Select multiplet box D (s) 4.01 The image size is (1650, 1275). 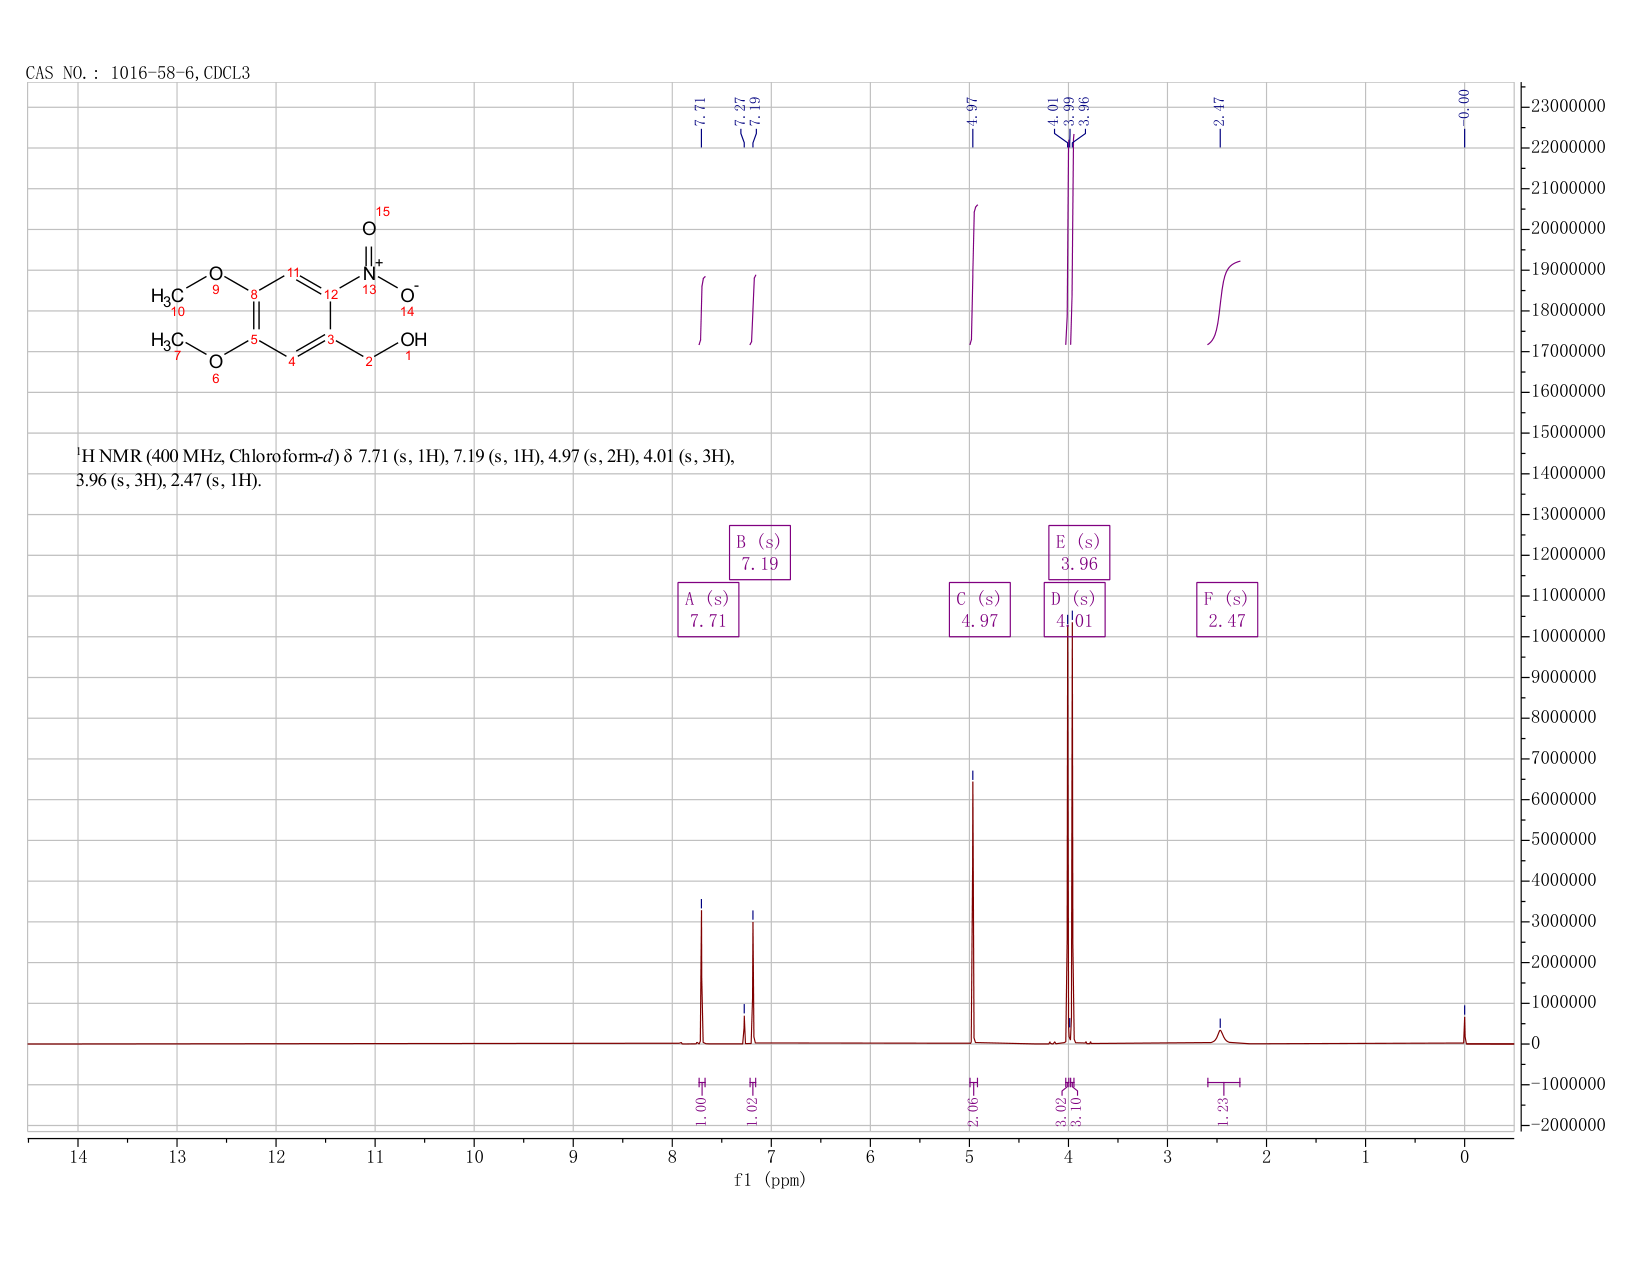1074,610
